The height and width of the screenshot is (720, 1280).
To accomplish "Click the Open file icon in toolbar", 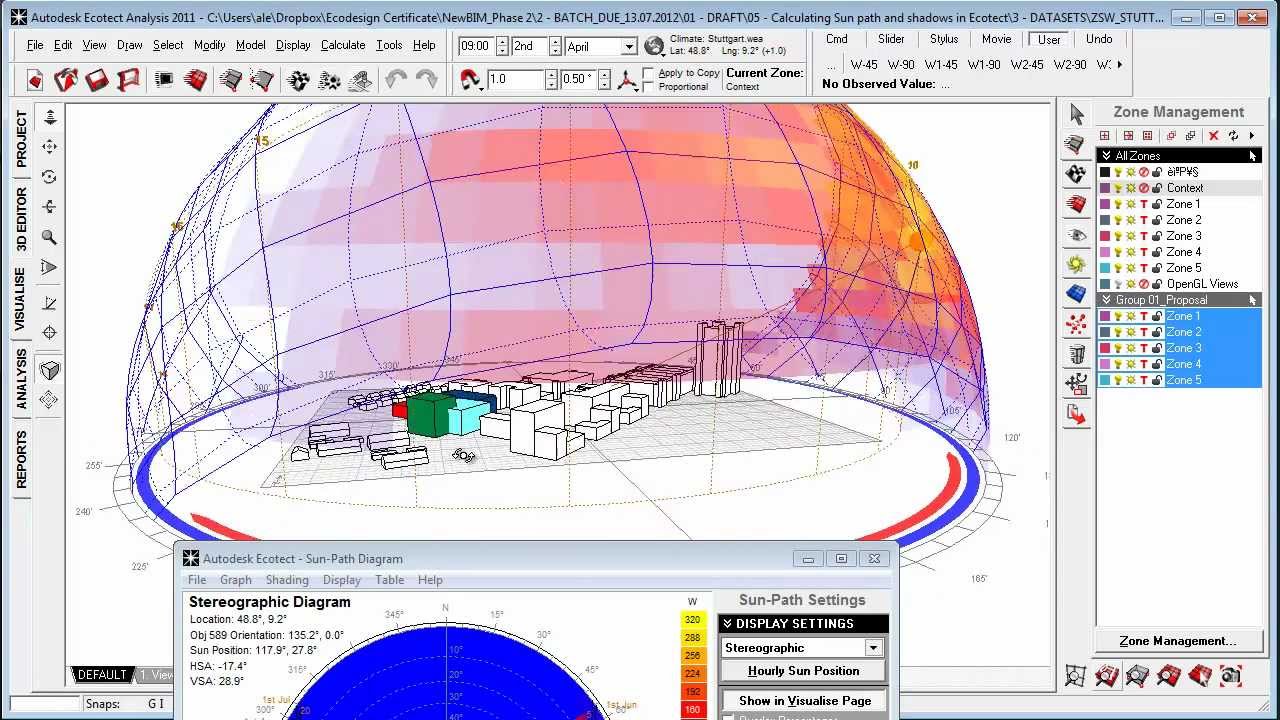I will [66, 80].
